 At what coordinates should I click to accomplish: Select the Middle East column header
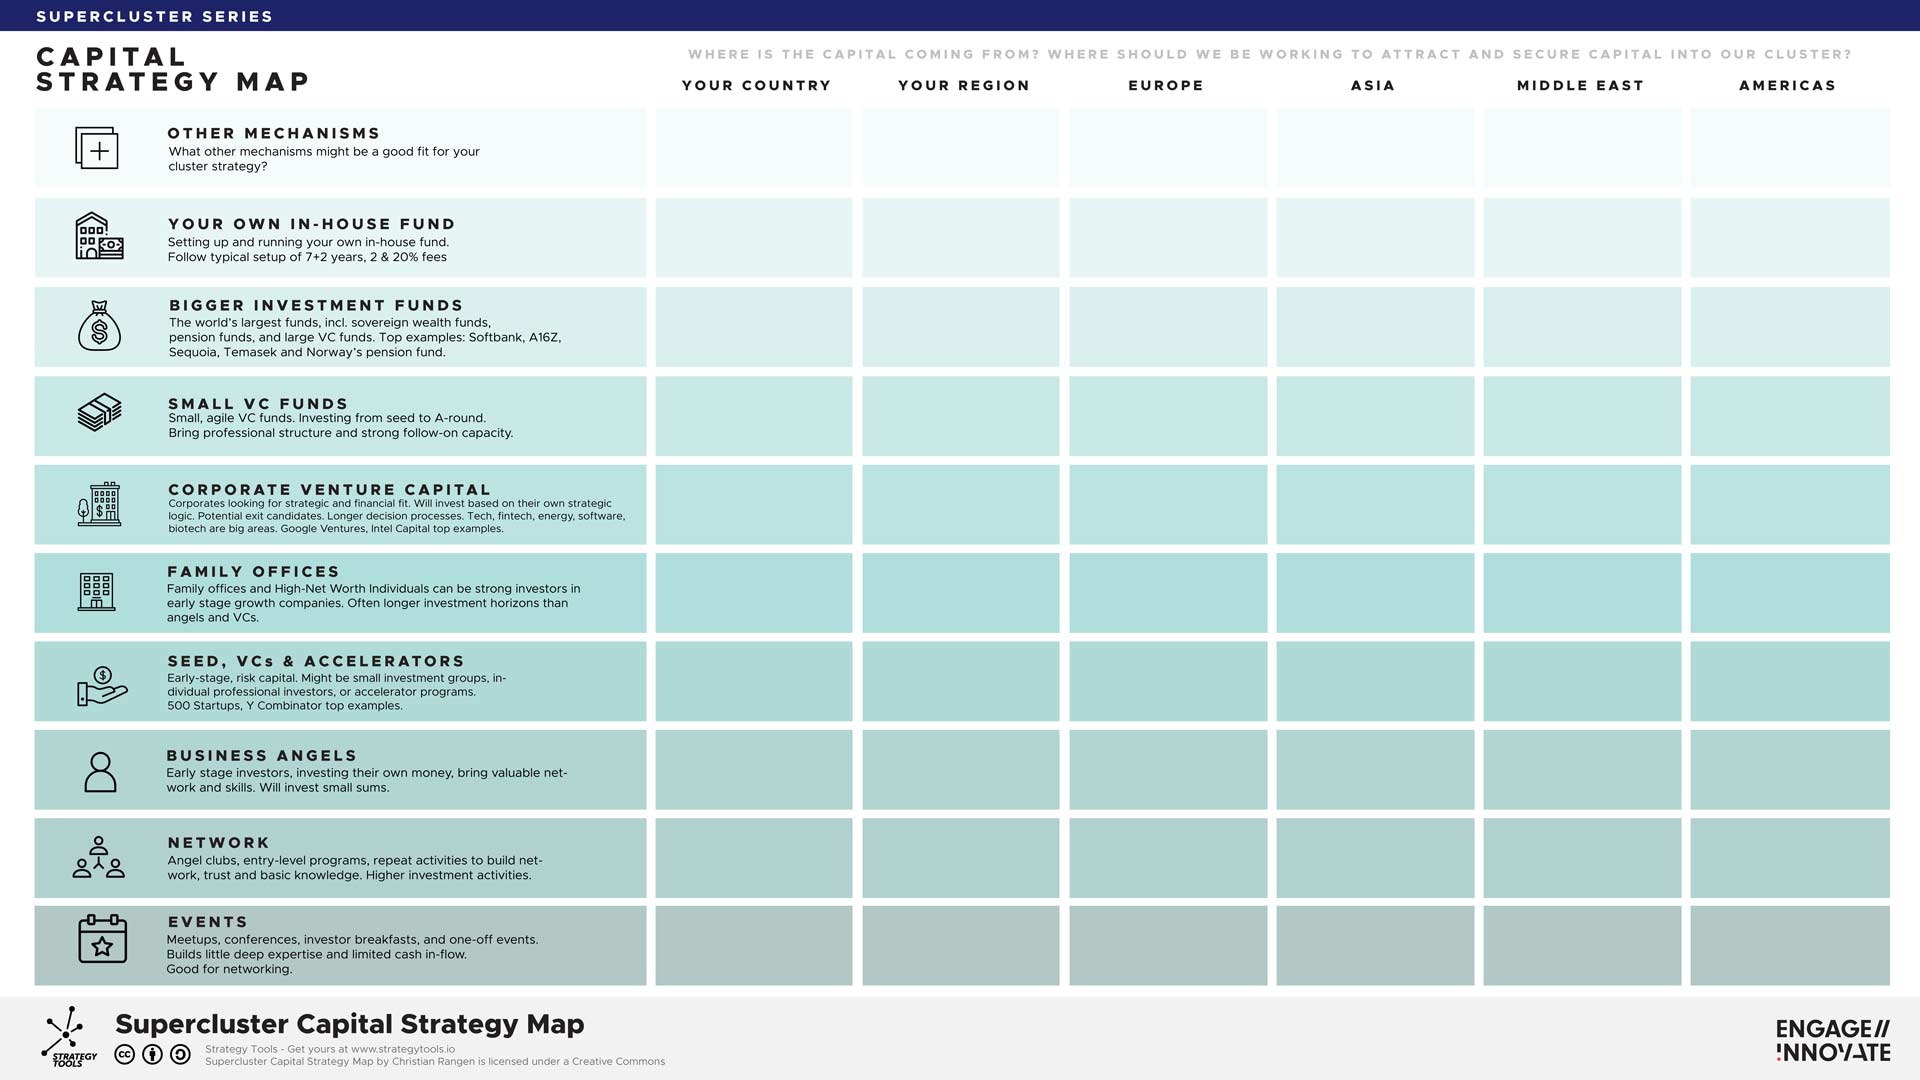1580,86
